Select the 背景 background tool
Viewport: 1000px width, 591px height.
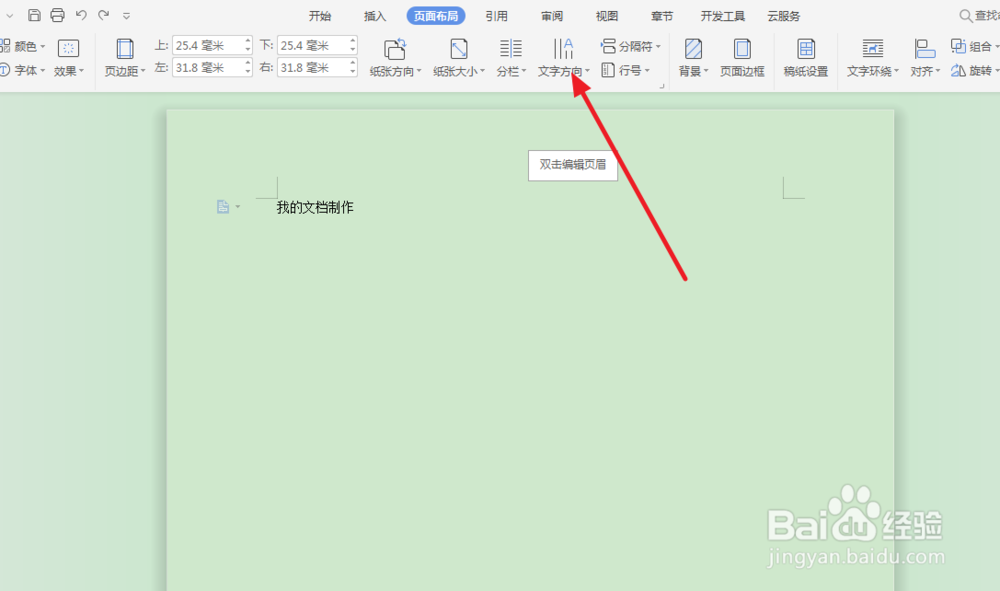pyautogui.click(x=692, y=60)
